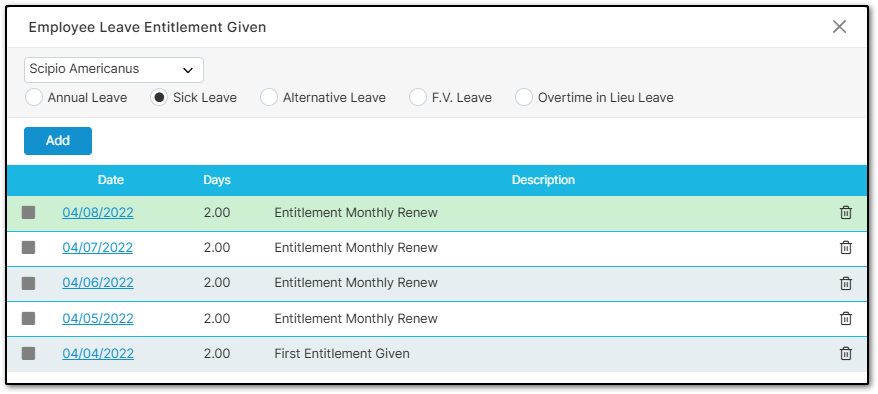
Task: Switch to F.V. Leave type
Action: tap(418, 97)
